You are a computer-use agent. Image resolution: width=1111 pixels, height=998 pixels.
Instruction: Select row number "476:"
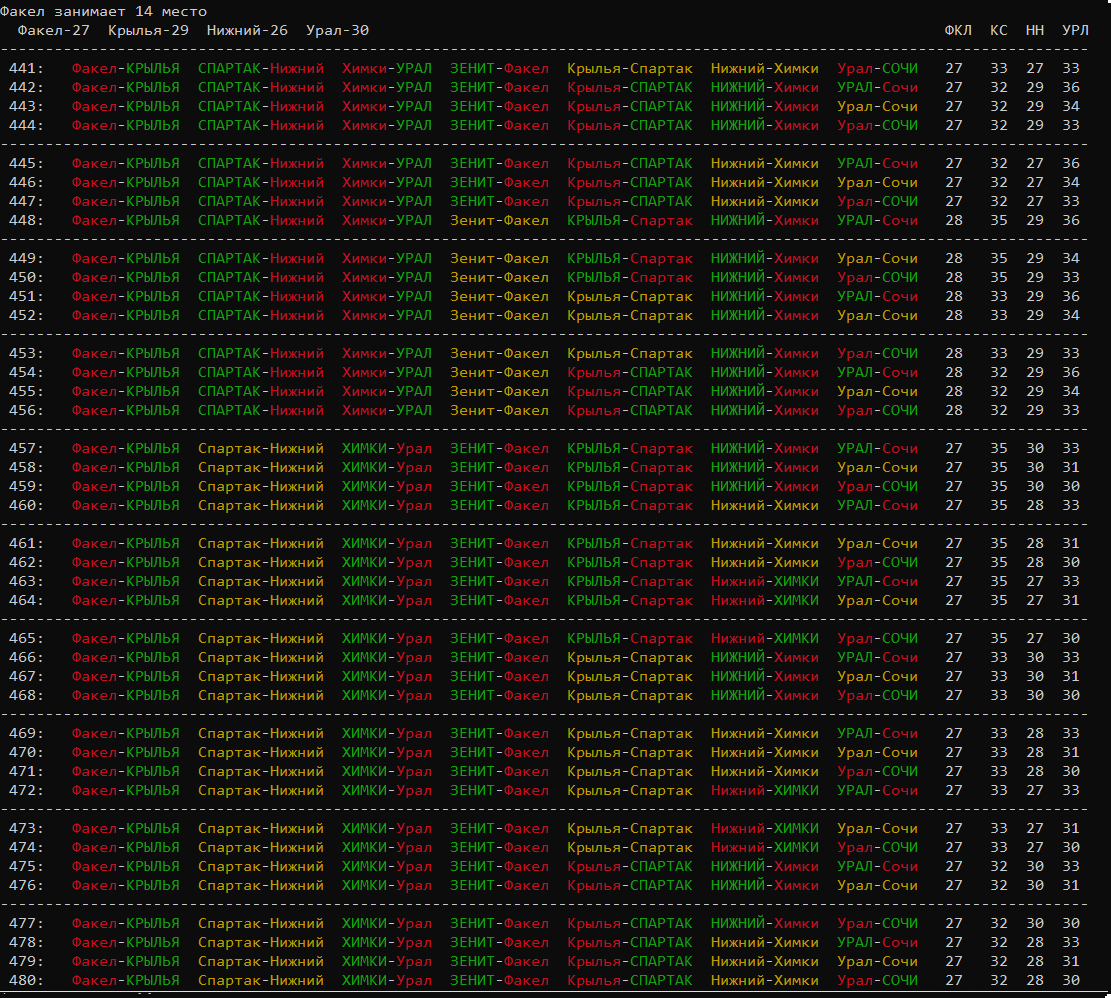[x=26, y=885]
